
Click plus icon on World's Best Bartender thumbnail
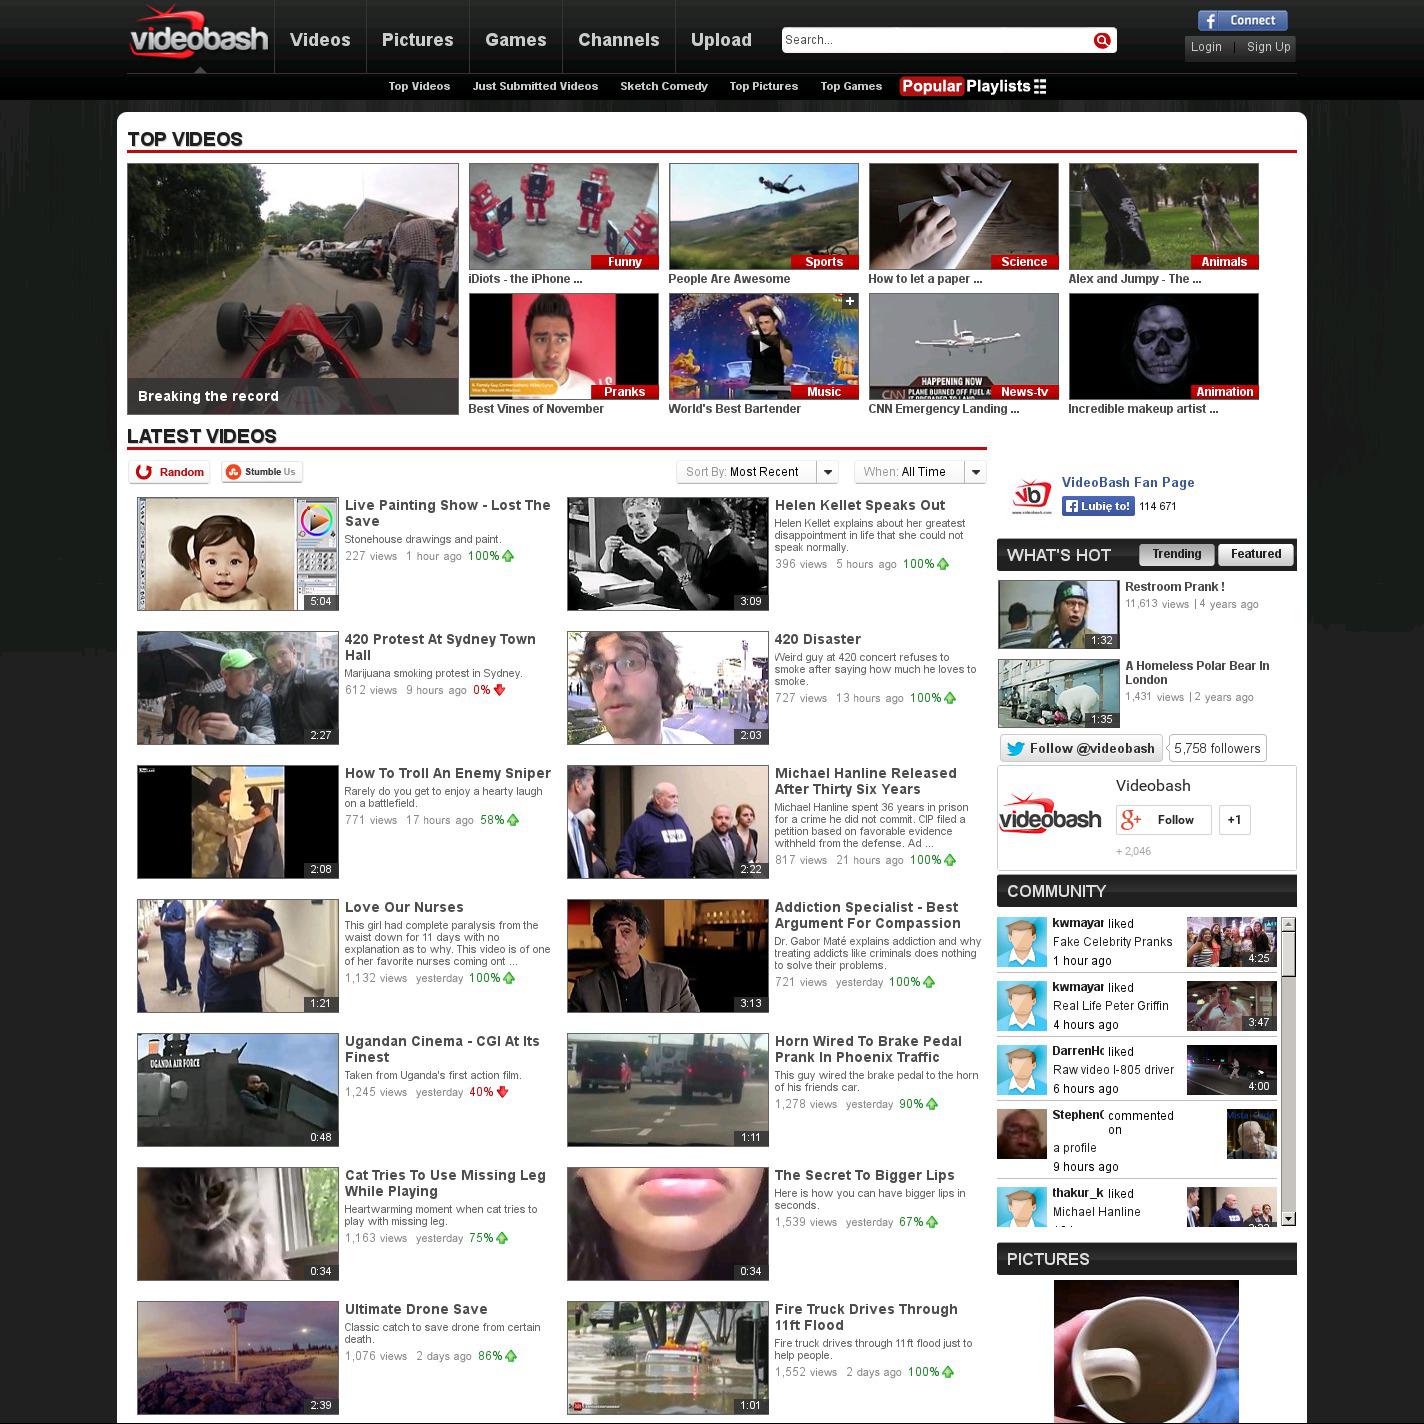click(849, 301)
